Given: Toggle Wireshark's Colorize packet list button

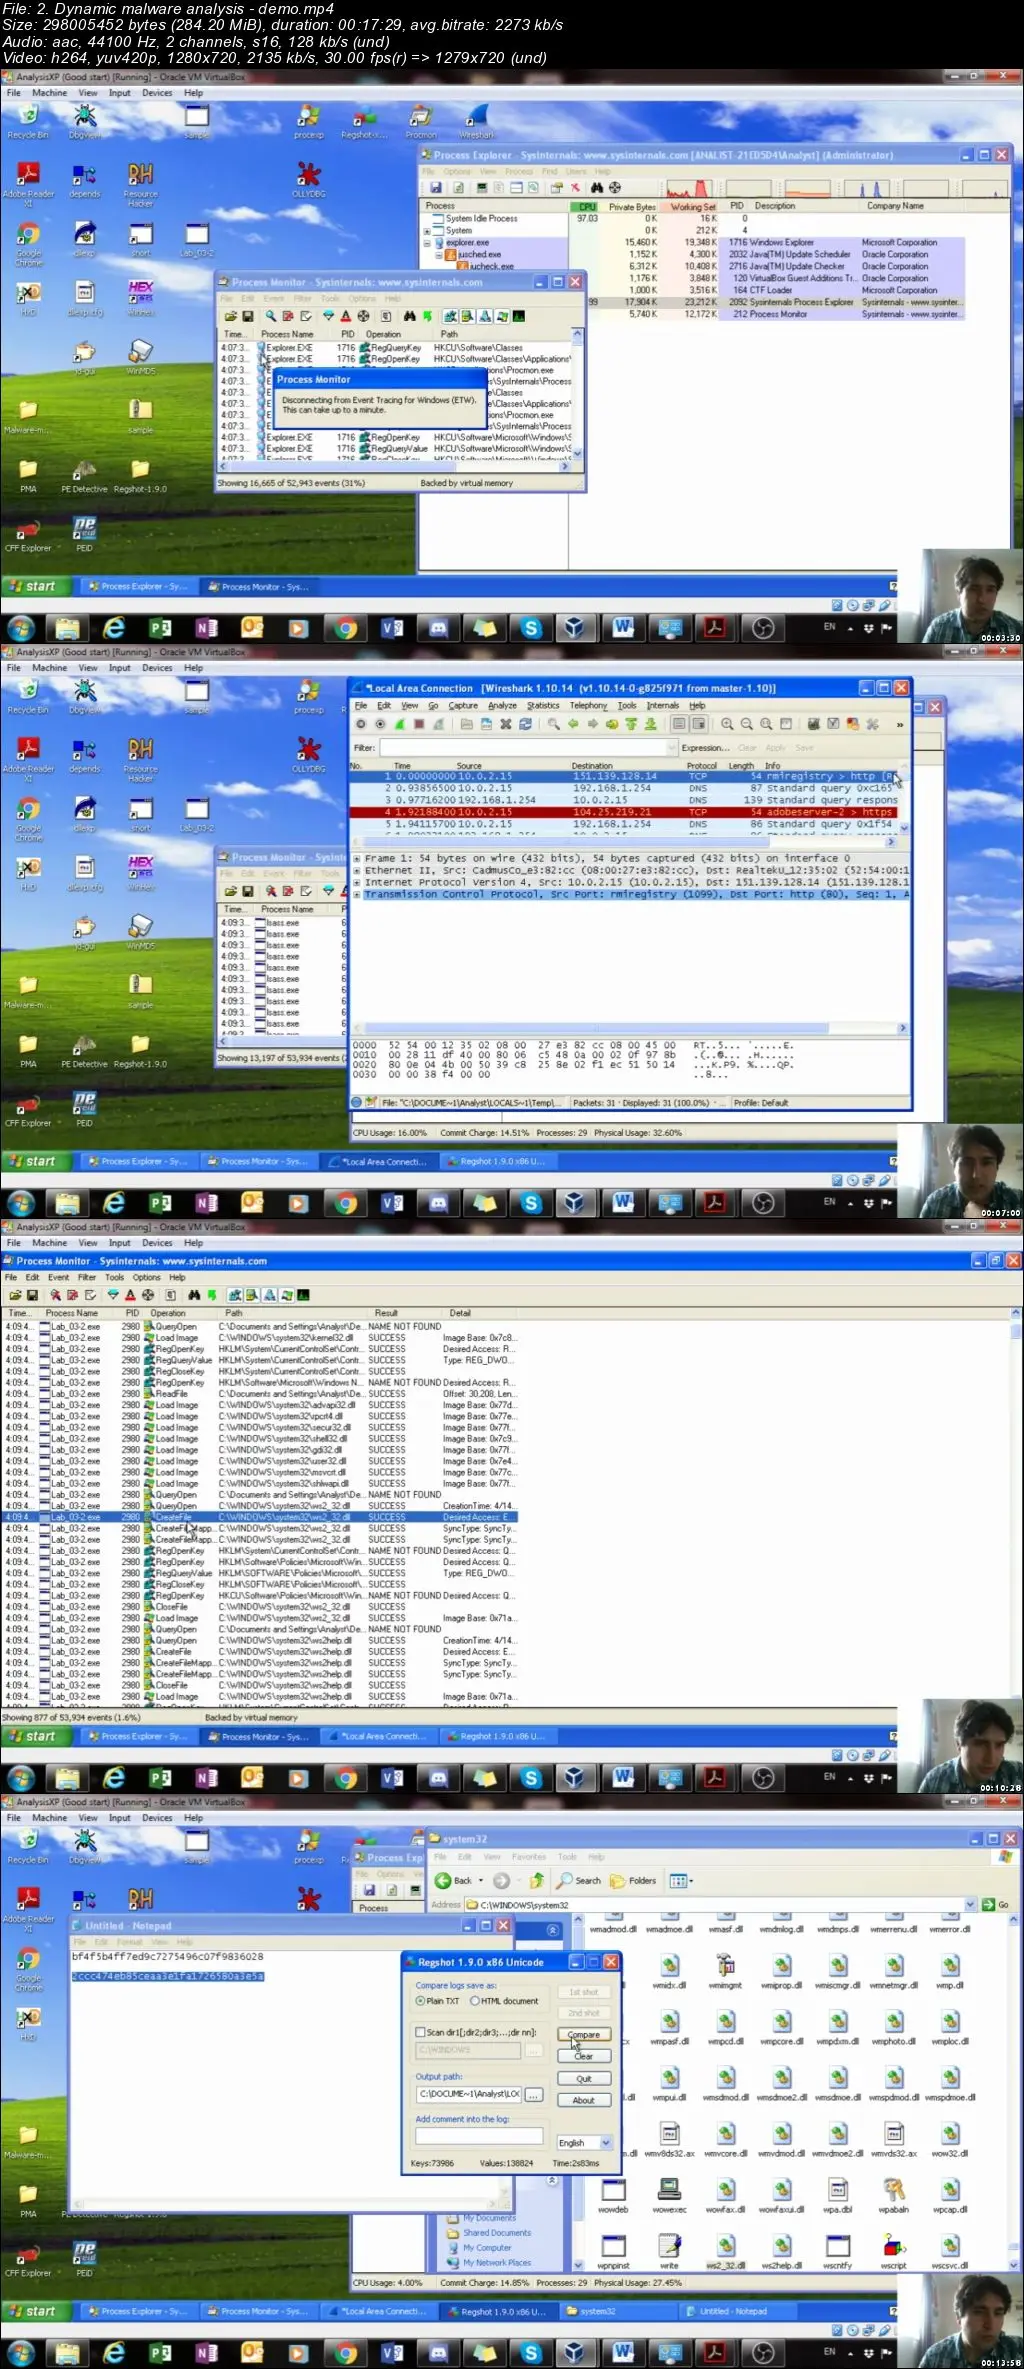Looking at the screenshot, I should 680,724.
